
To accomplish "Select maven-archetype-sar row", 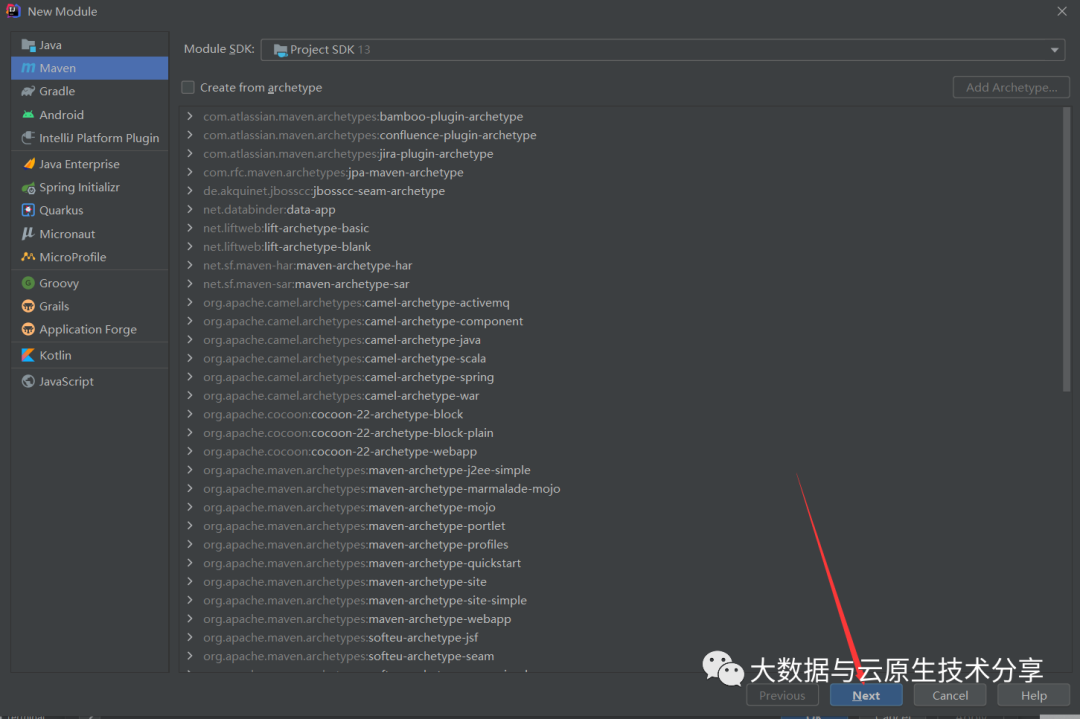I will point(621,284).
